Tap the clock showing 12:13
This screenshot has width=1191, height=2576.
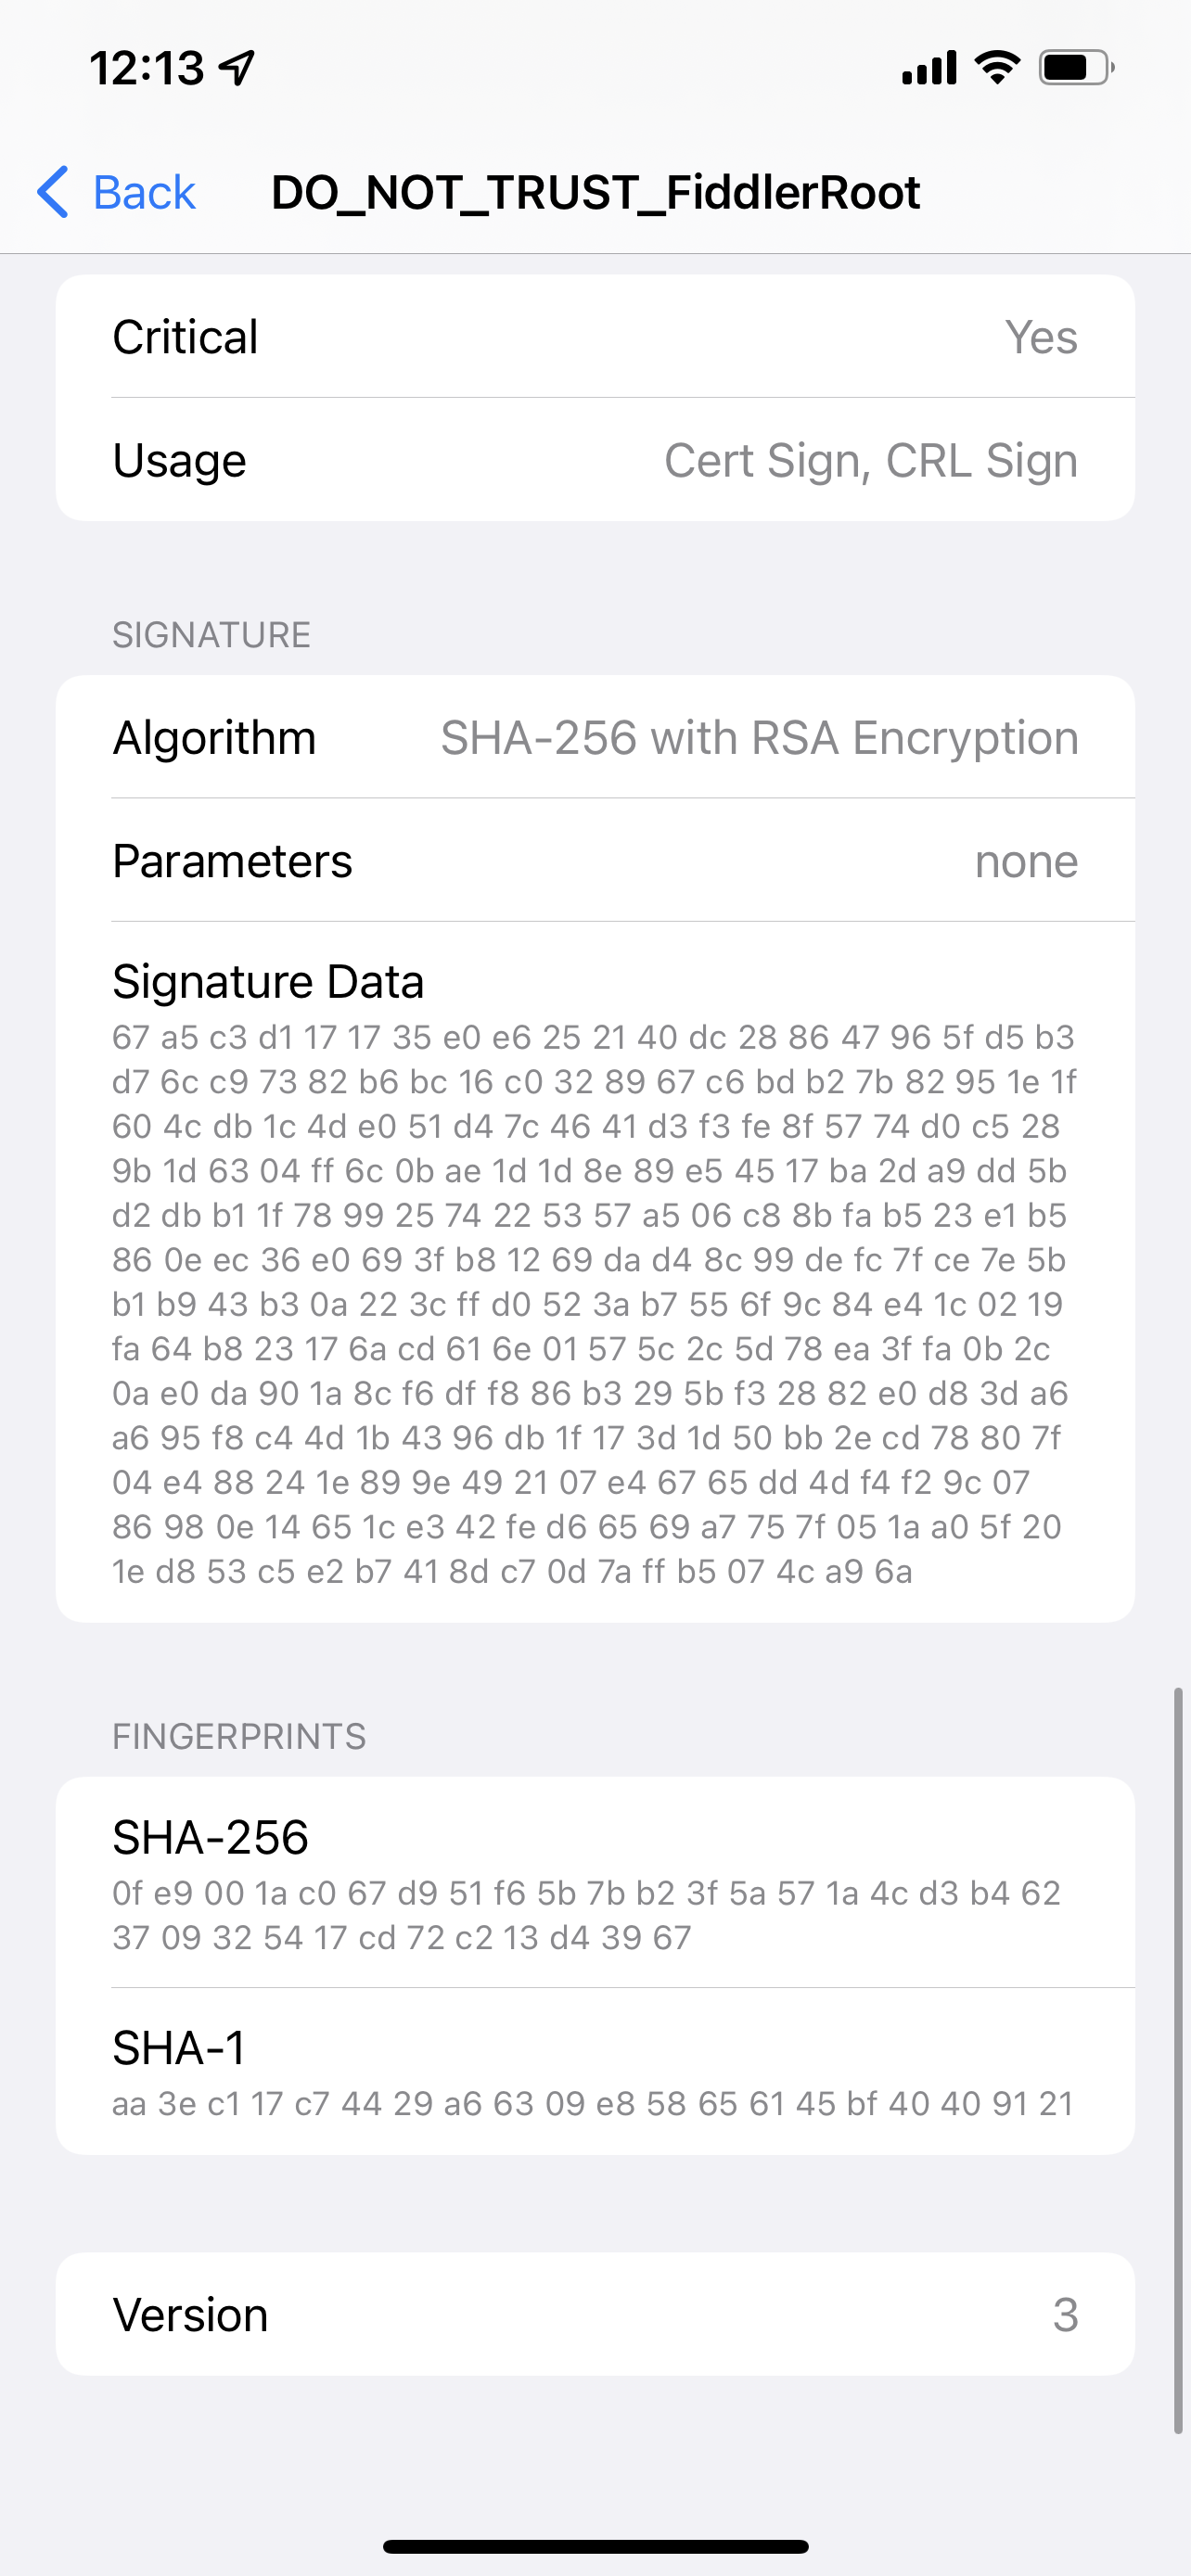[146, 68]
